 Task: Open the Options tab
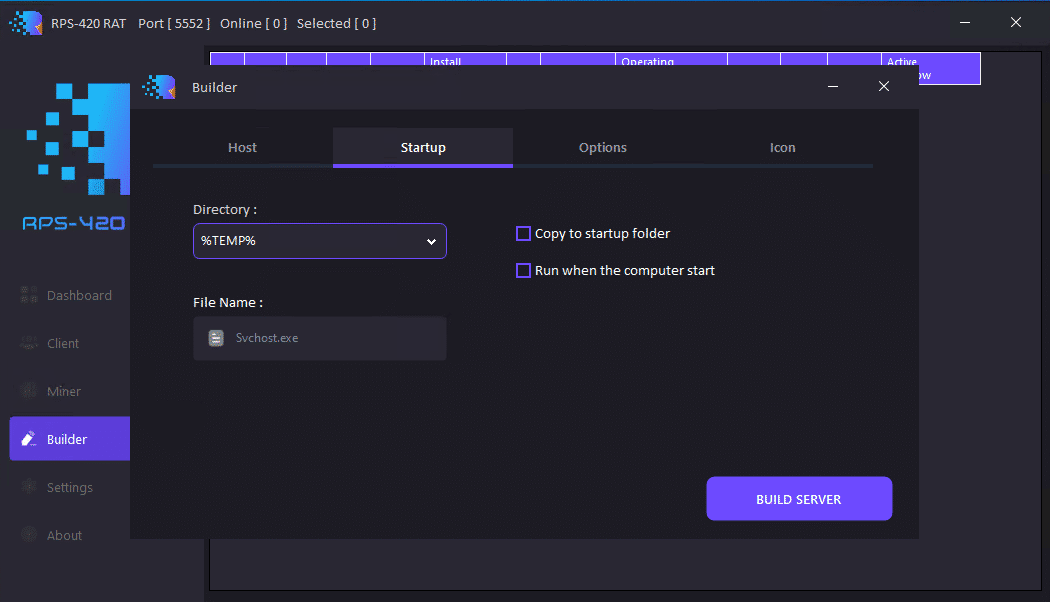click(x=602, y=147)
